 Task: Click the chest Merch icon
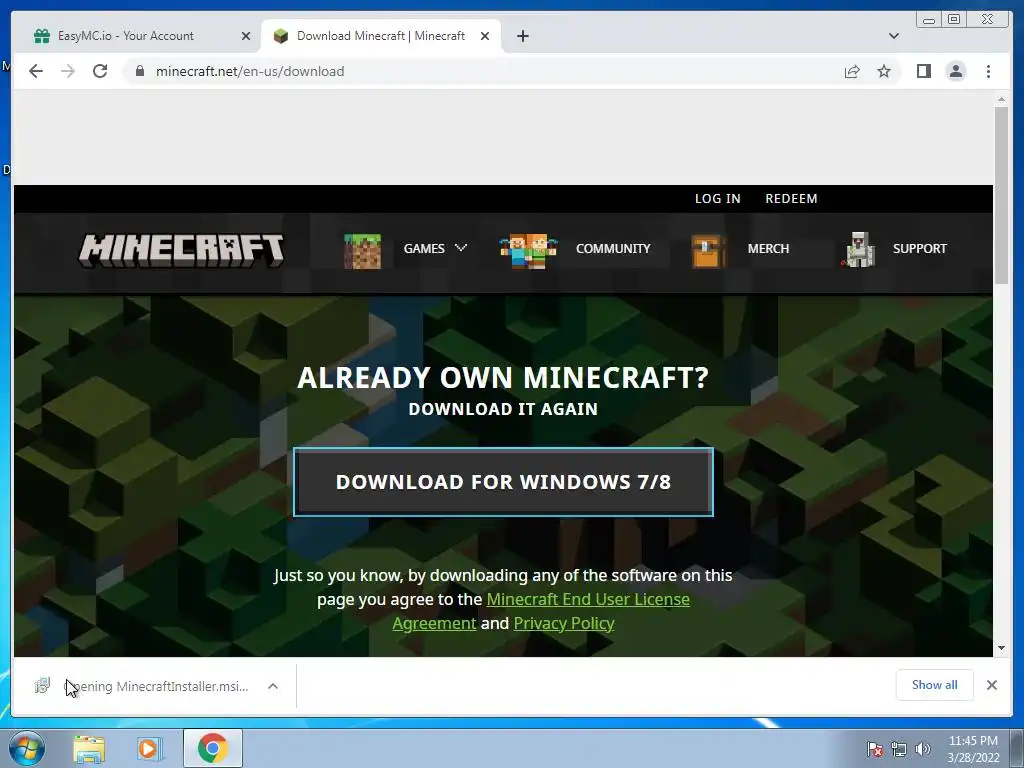(x=709, y=251)
